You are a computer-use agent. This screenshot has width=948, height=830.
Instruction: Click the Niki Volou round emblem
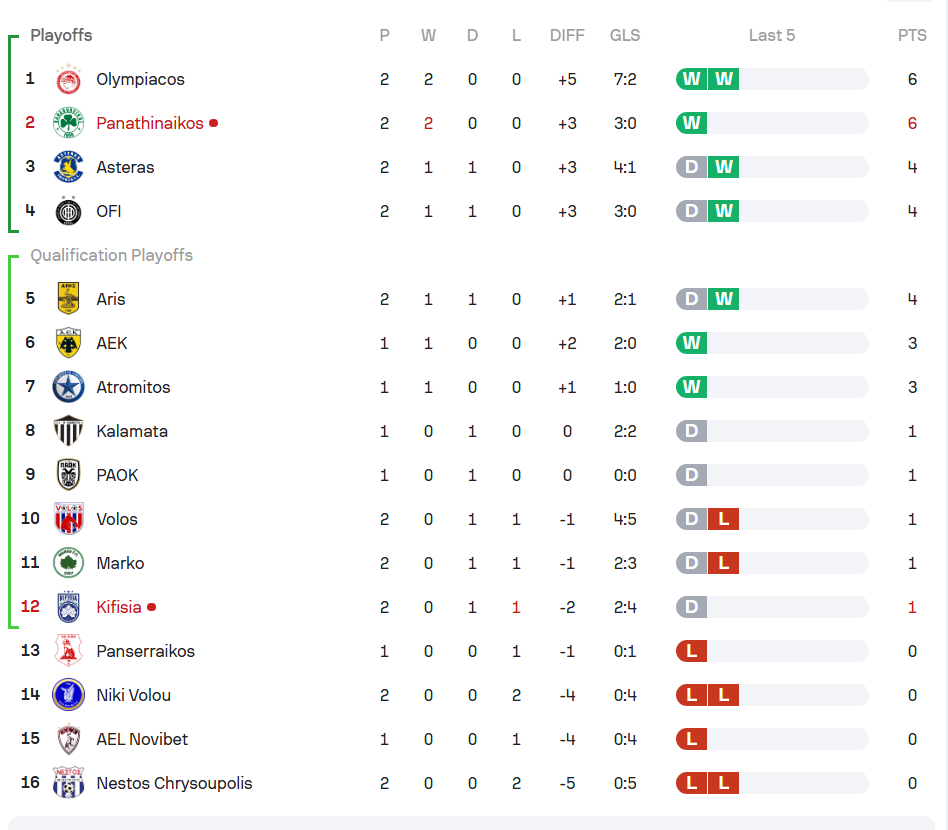pyautogui.click(x=68, y=695)
